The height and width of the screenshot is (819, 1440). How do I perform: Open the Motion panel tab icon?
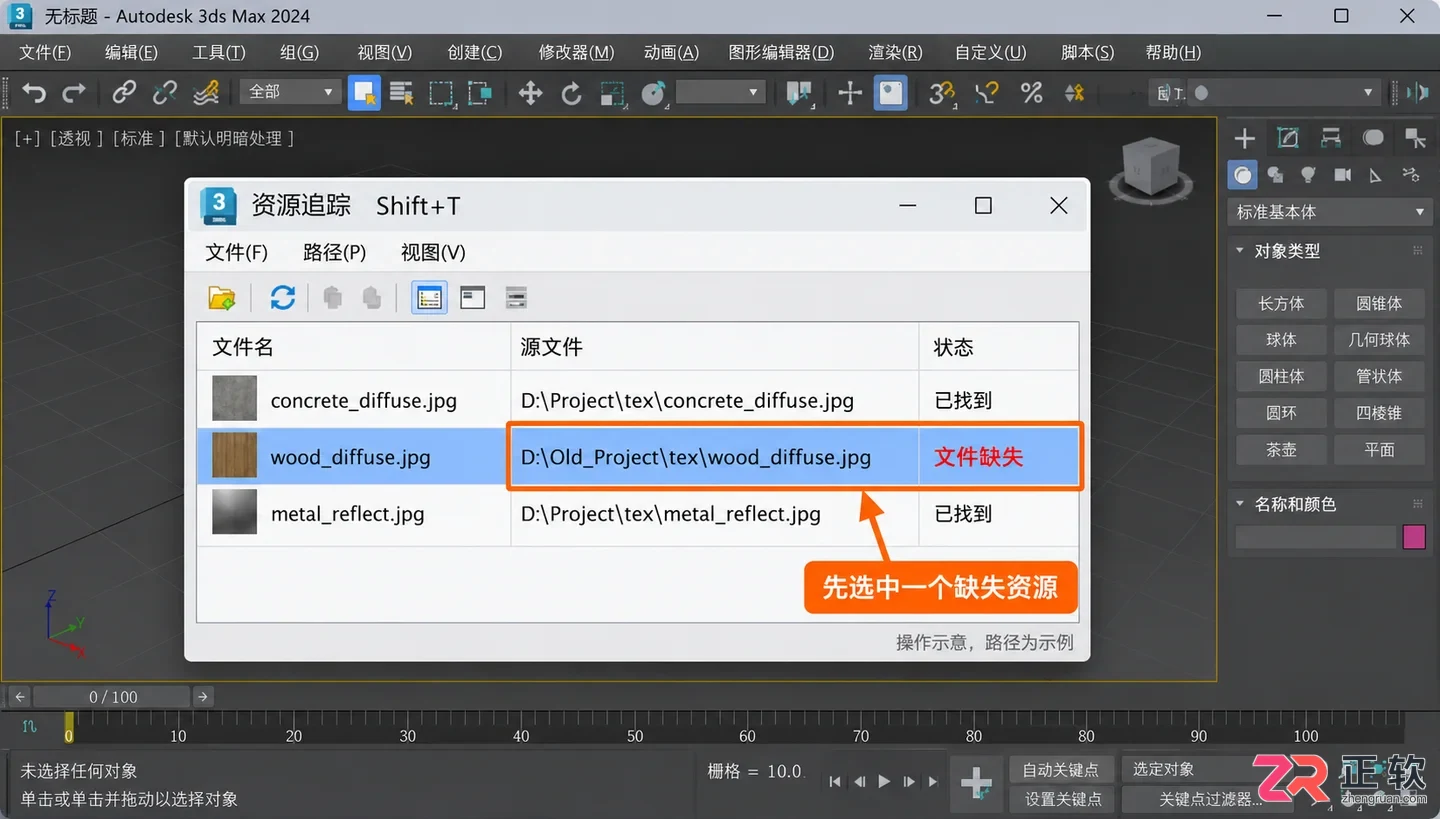point(1373,138)
